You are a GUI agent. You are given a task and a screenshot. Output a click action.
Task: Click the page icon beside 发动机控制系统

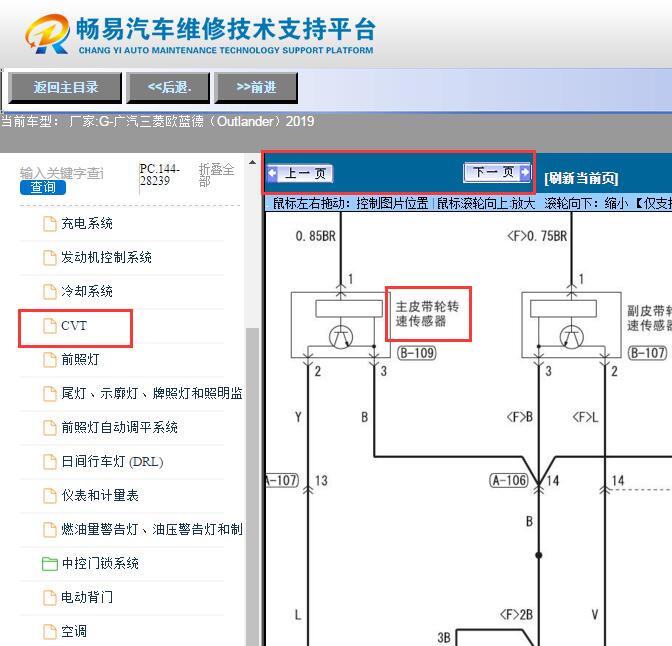(50, 258)
